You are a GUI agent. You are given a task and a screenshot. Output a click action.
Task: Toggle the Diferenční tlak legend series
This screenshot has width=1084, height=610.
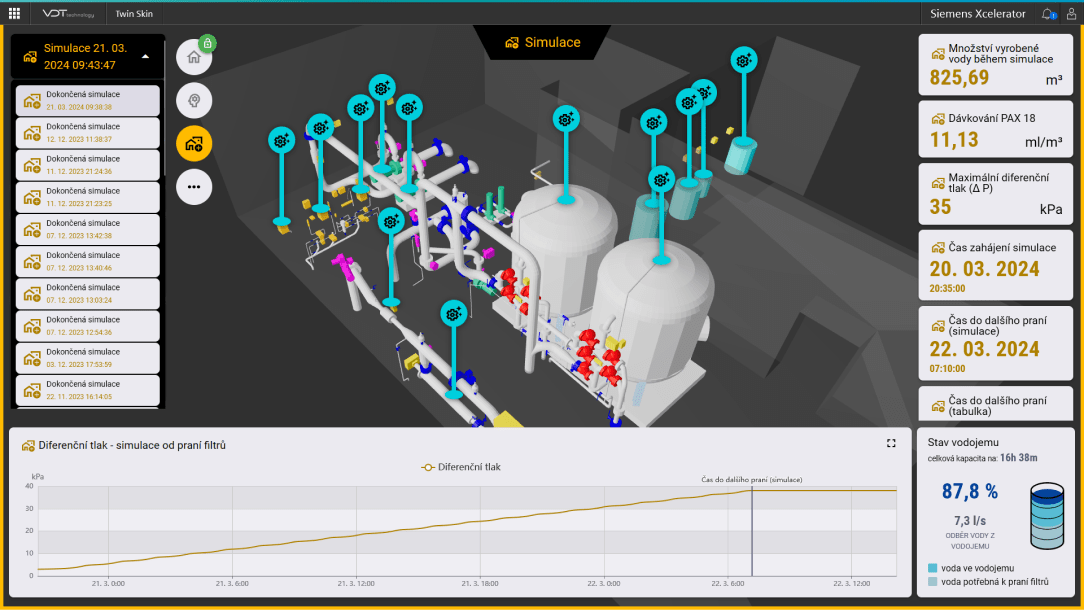[461, 466]
